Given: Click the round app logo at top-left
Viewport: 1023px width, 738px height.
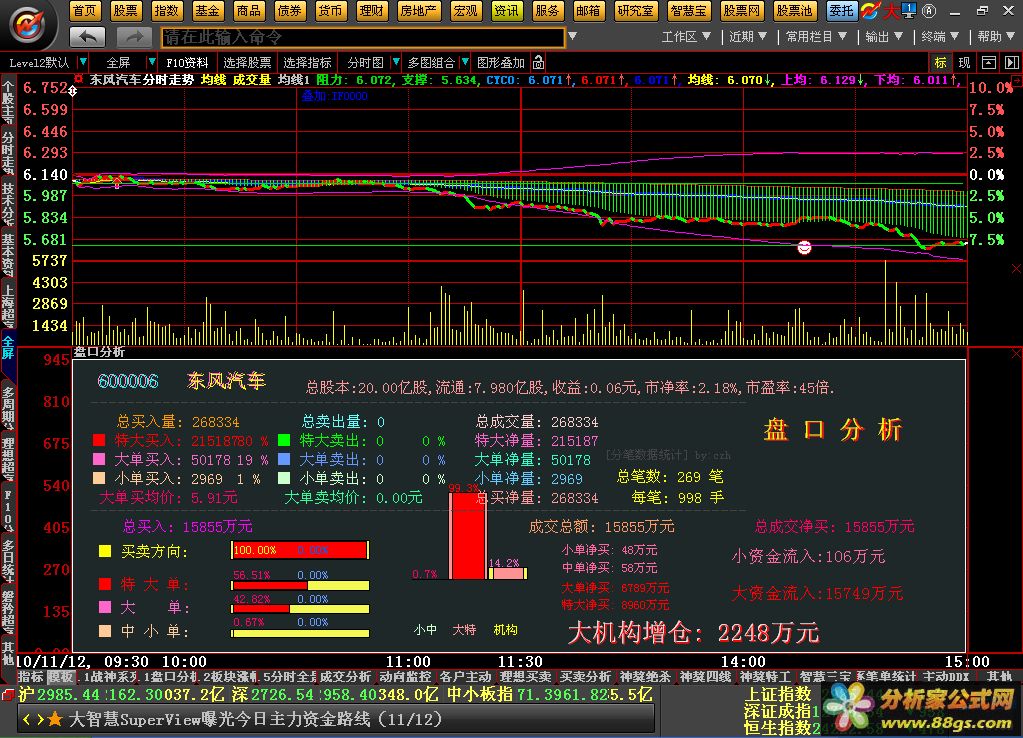Looking at the screenshot, I should tap(27, 25).
